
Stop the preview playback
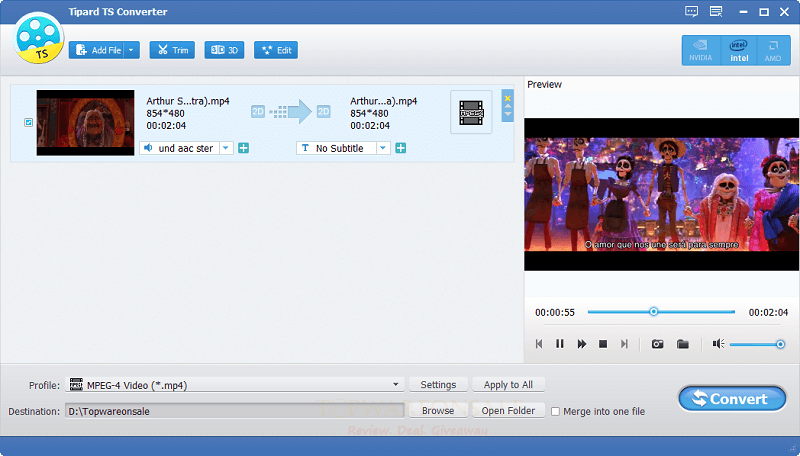click(603, 344)
